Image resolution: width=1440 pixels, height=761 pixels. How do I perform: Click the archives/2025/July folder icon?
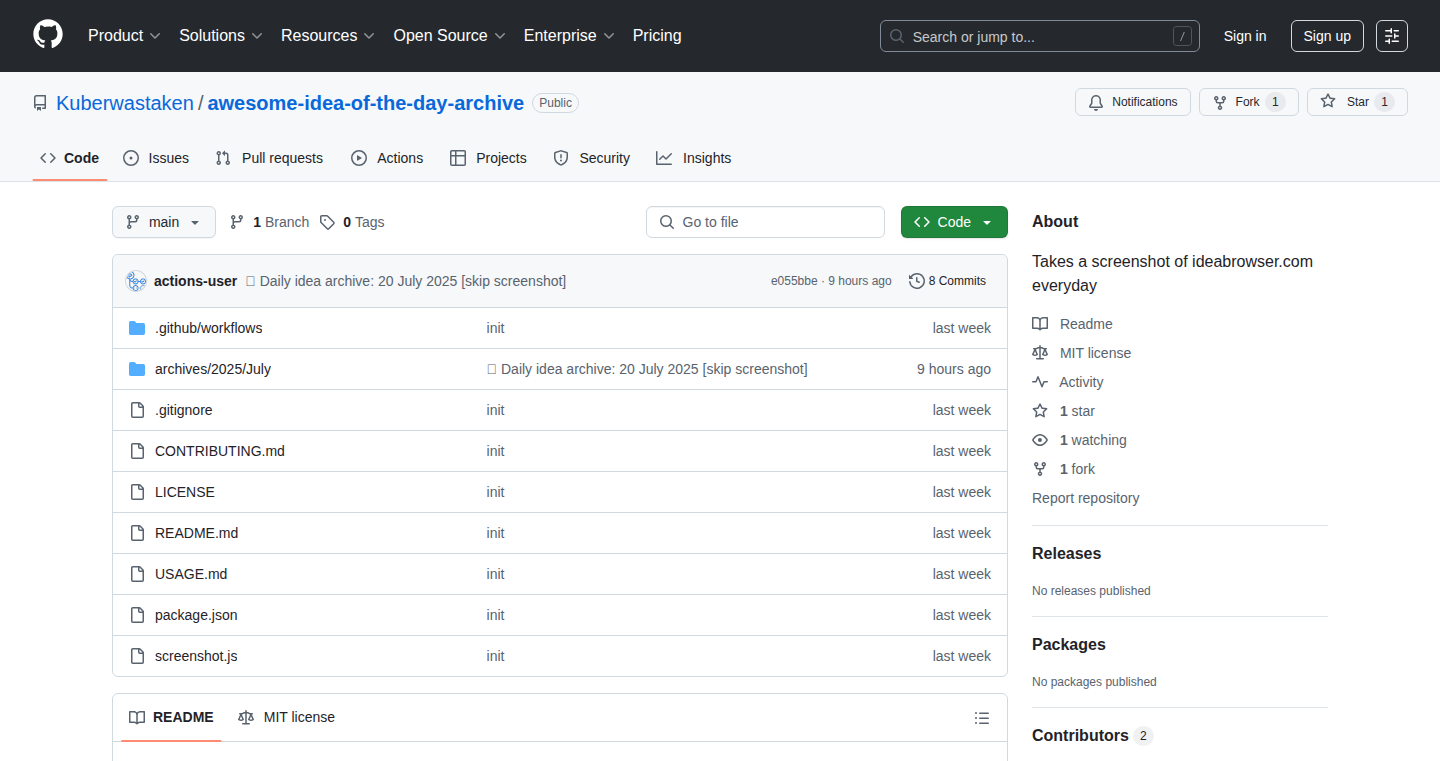[x=137, y=369]
